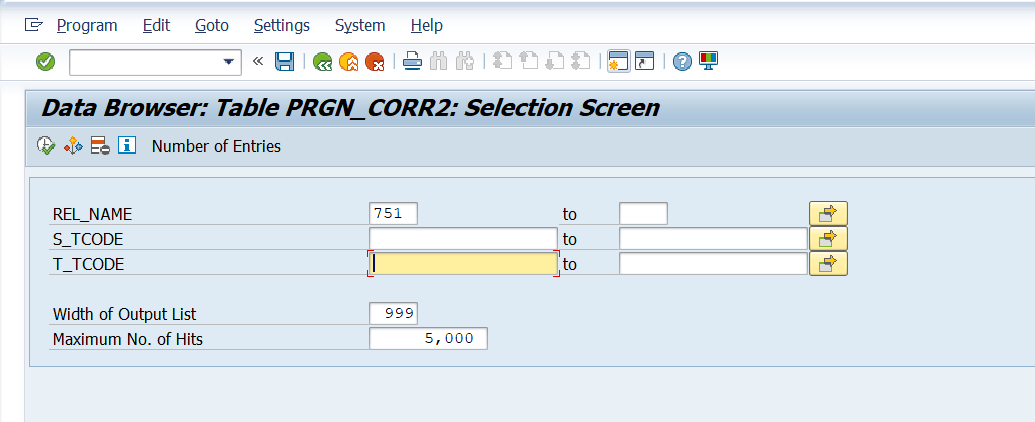This screenshot has width=1035, height=422.
Task: Click the REL_NAME upper limit 'to' field
Action: click(x=644, y=213)
